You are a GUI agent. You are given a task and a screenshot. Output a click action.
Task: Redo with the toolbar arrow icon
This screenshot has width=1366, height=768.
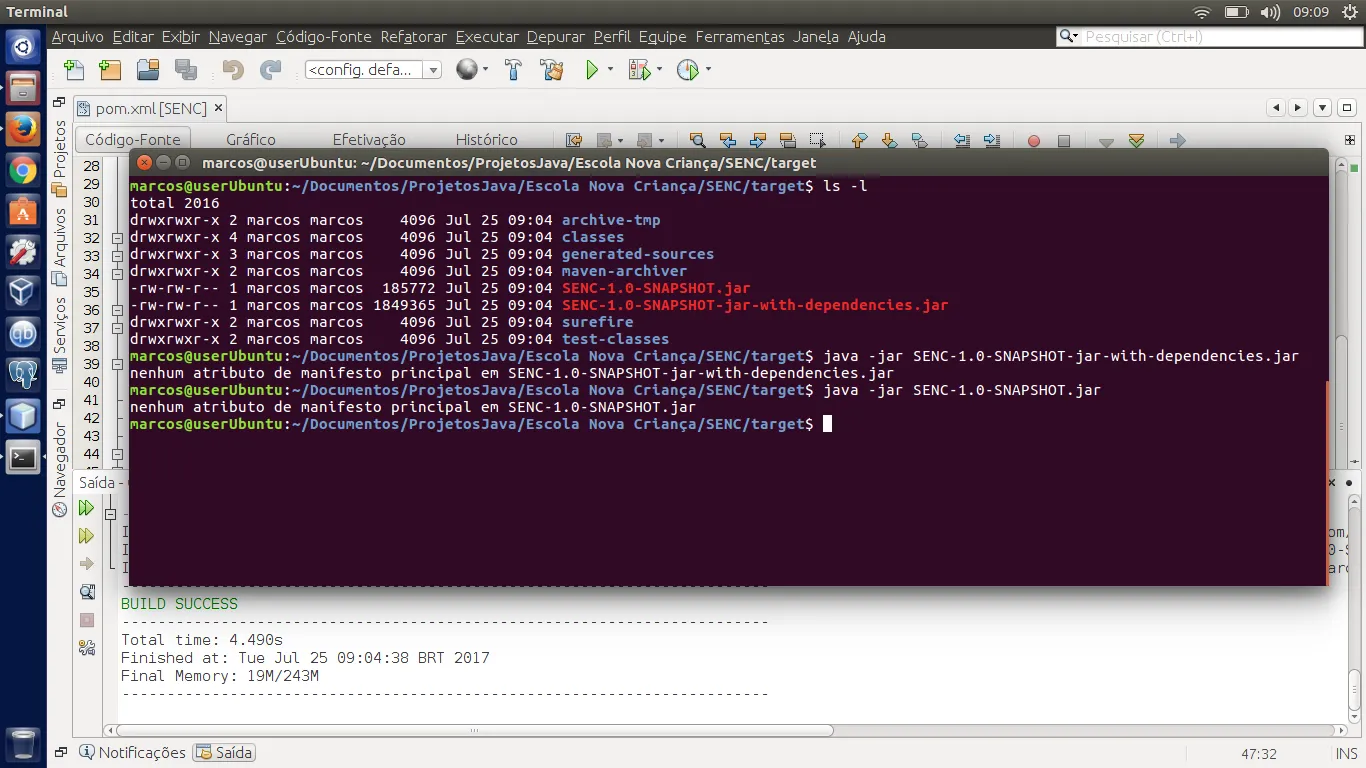click(x=270, y=70)
